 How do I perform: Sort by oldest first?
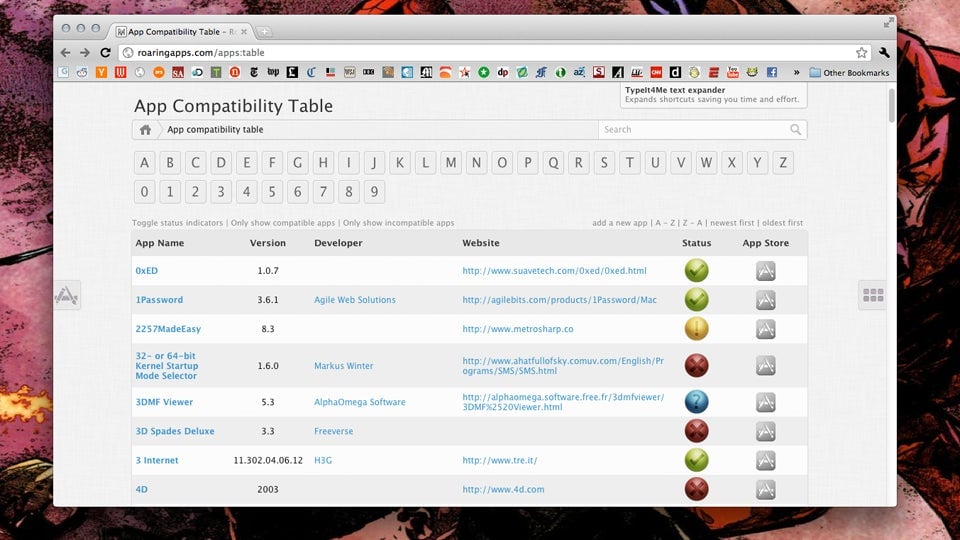782,223
